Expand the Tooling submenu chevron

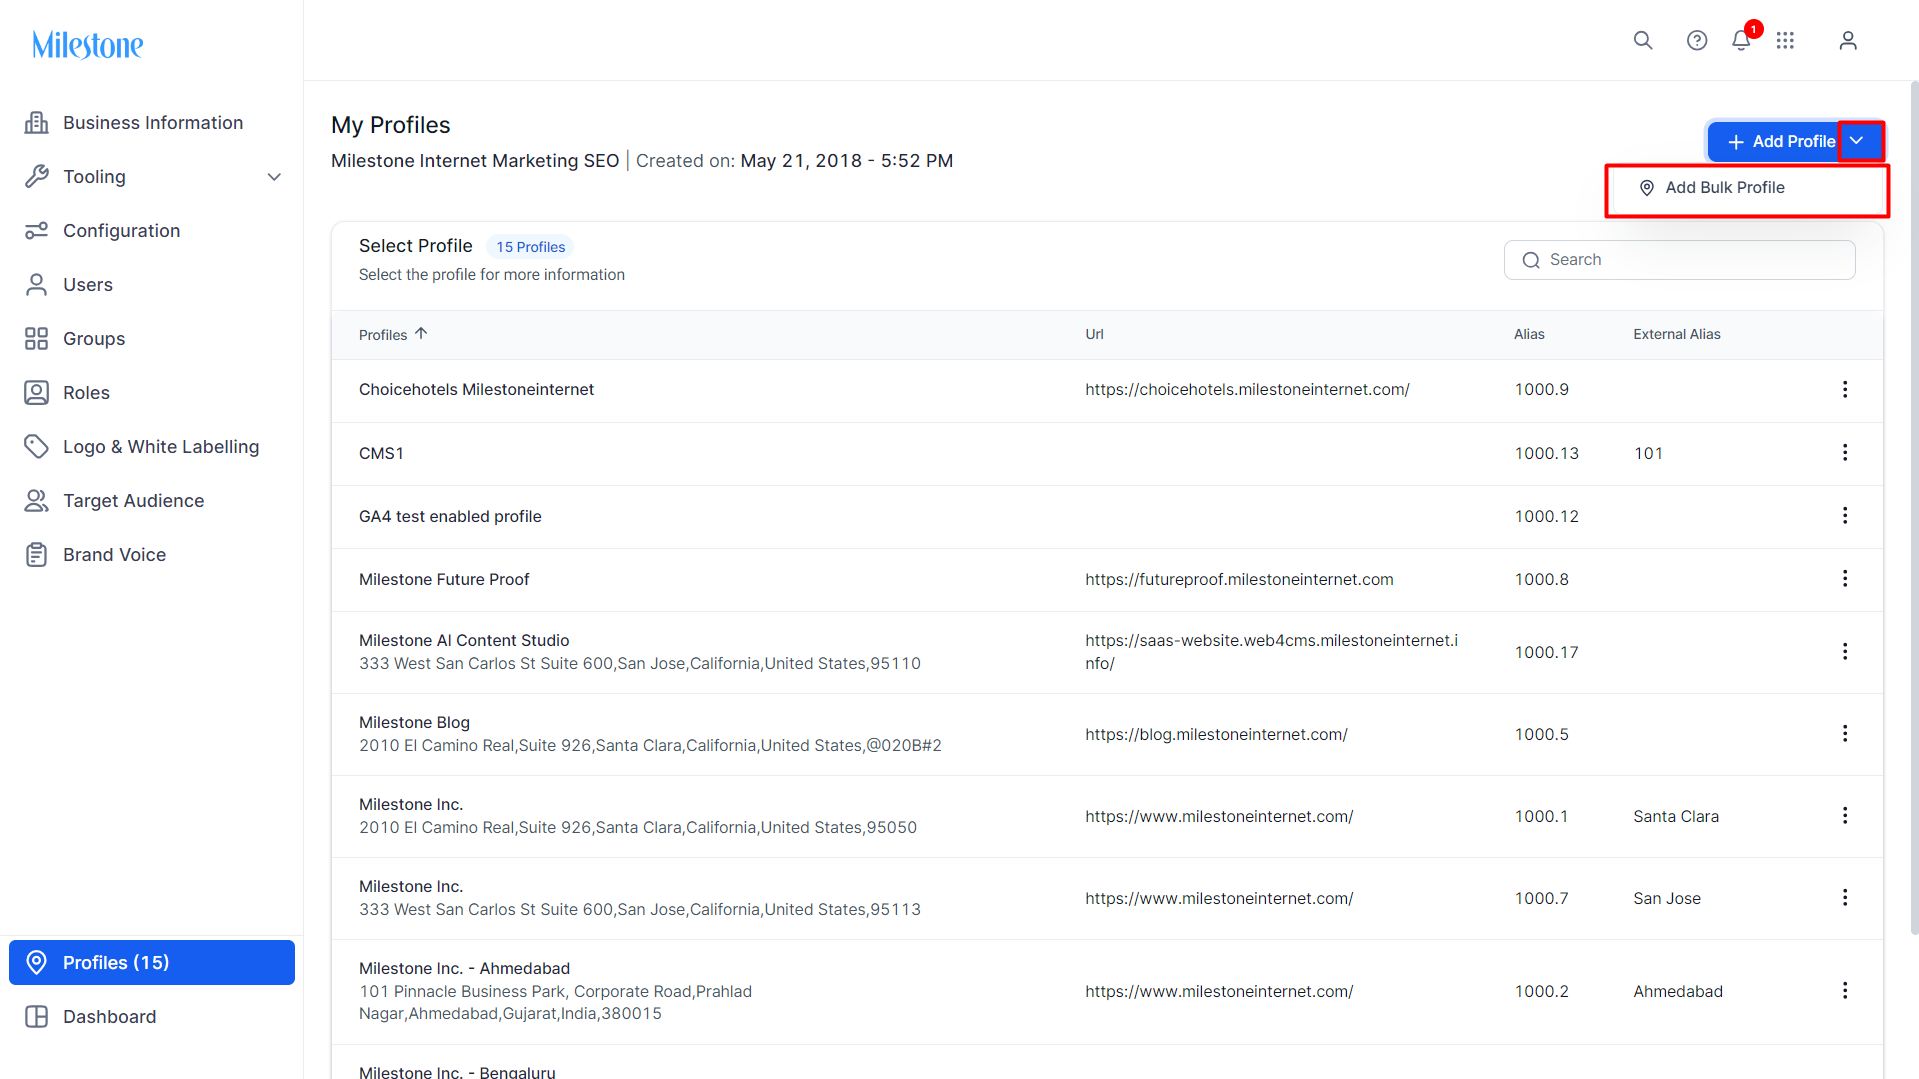(274, 177)
